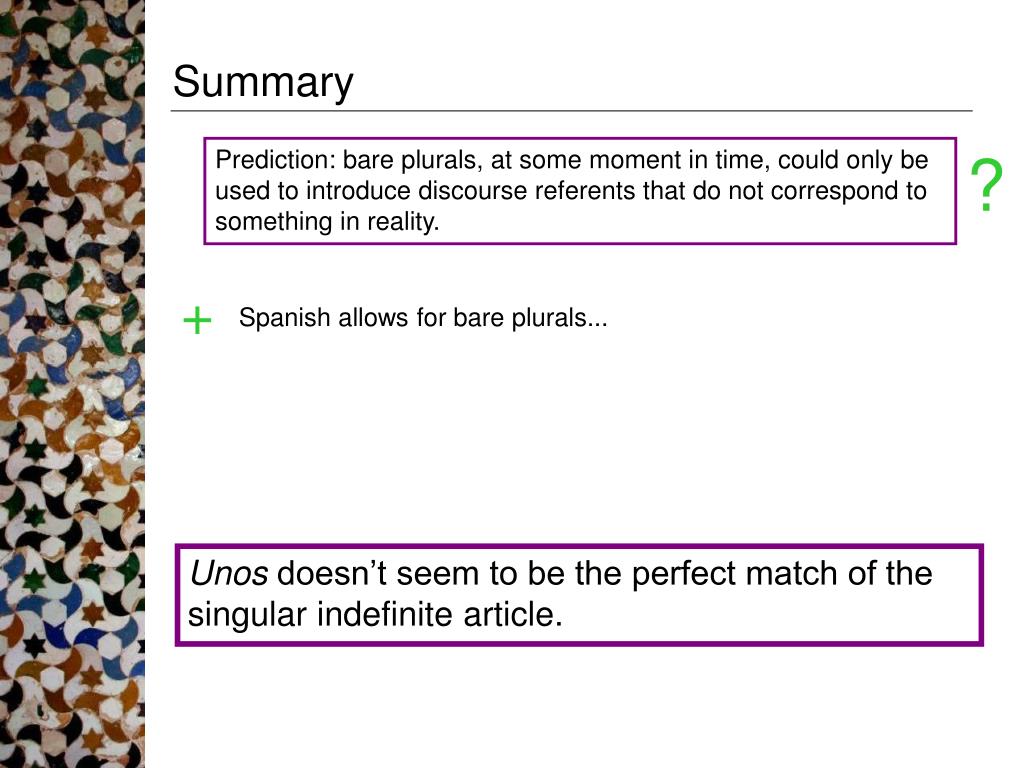Click the mosaic tile image strip

coord(72,384)
